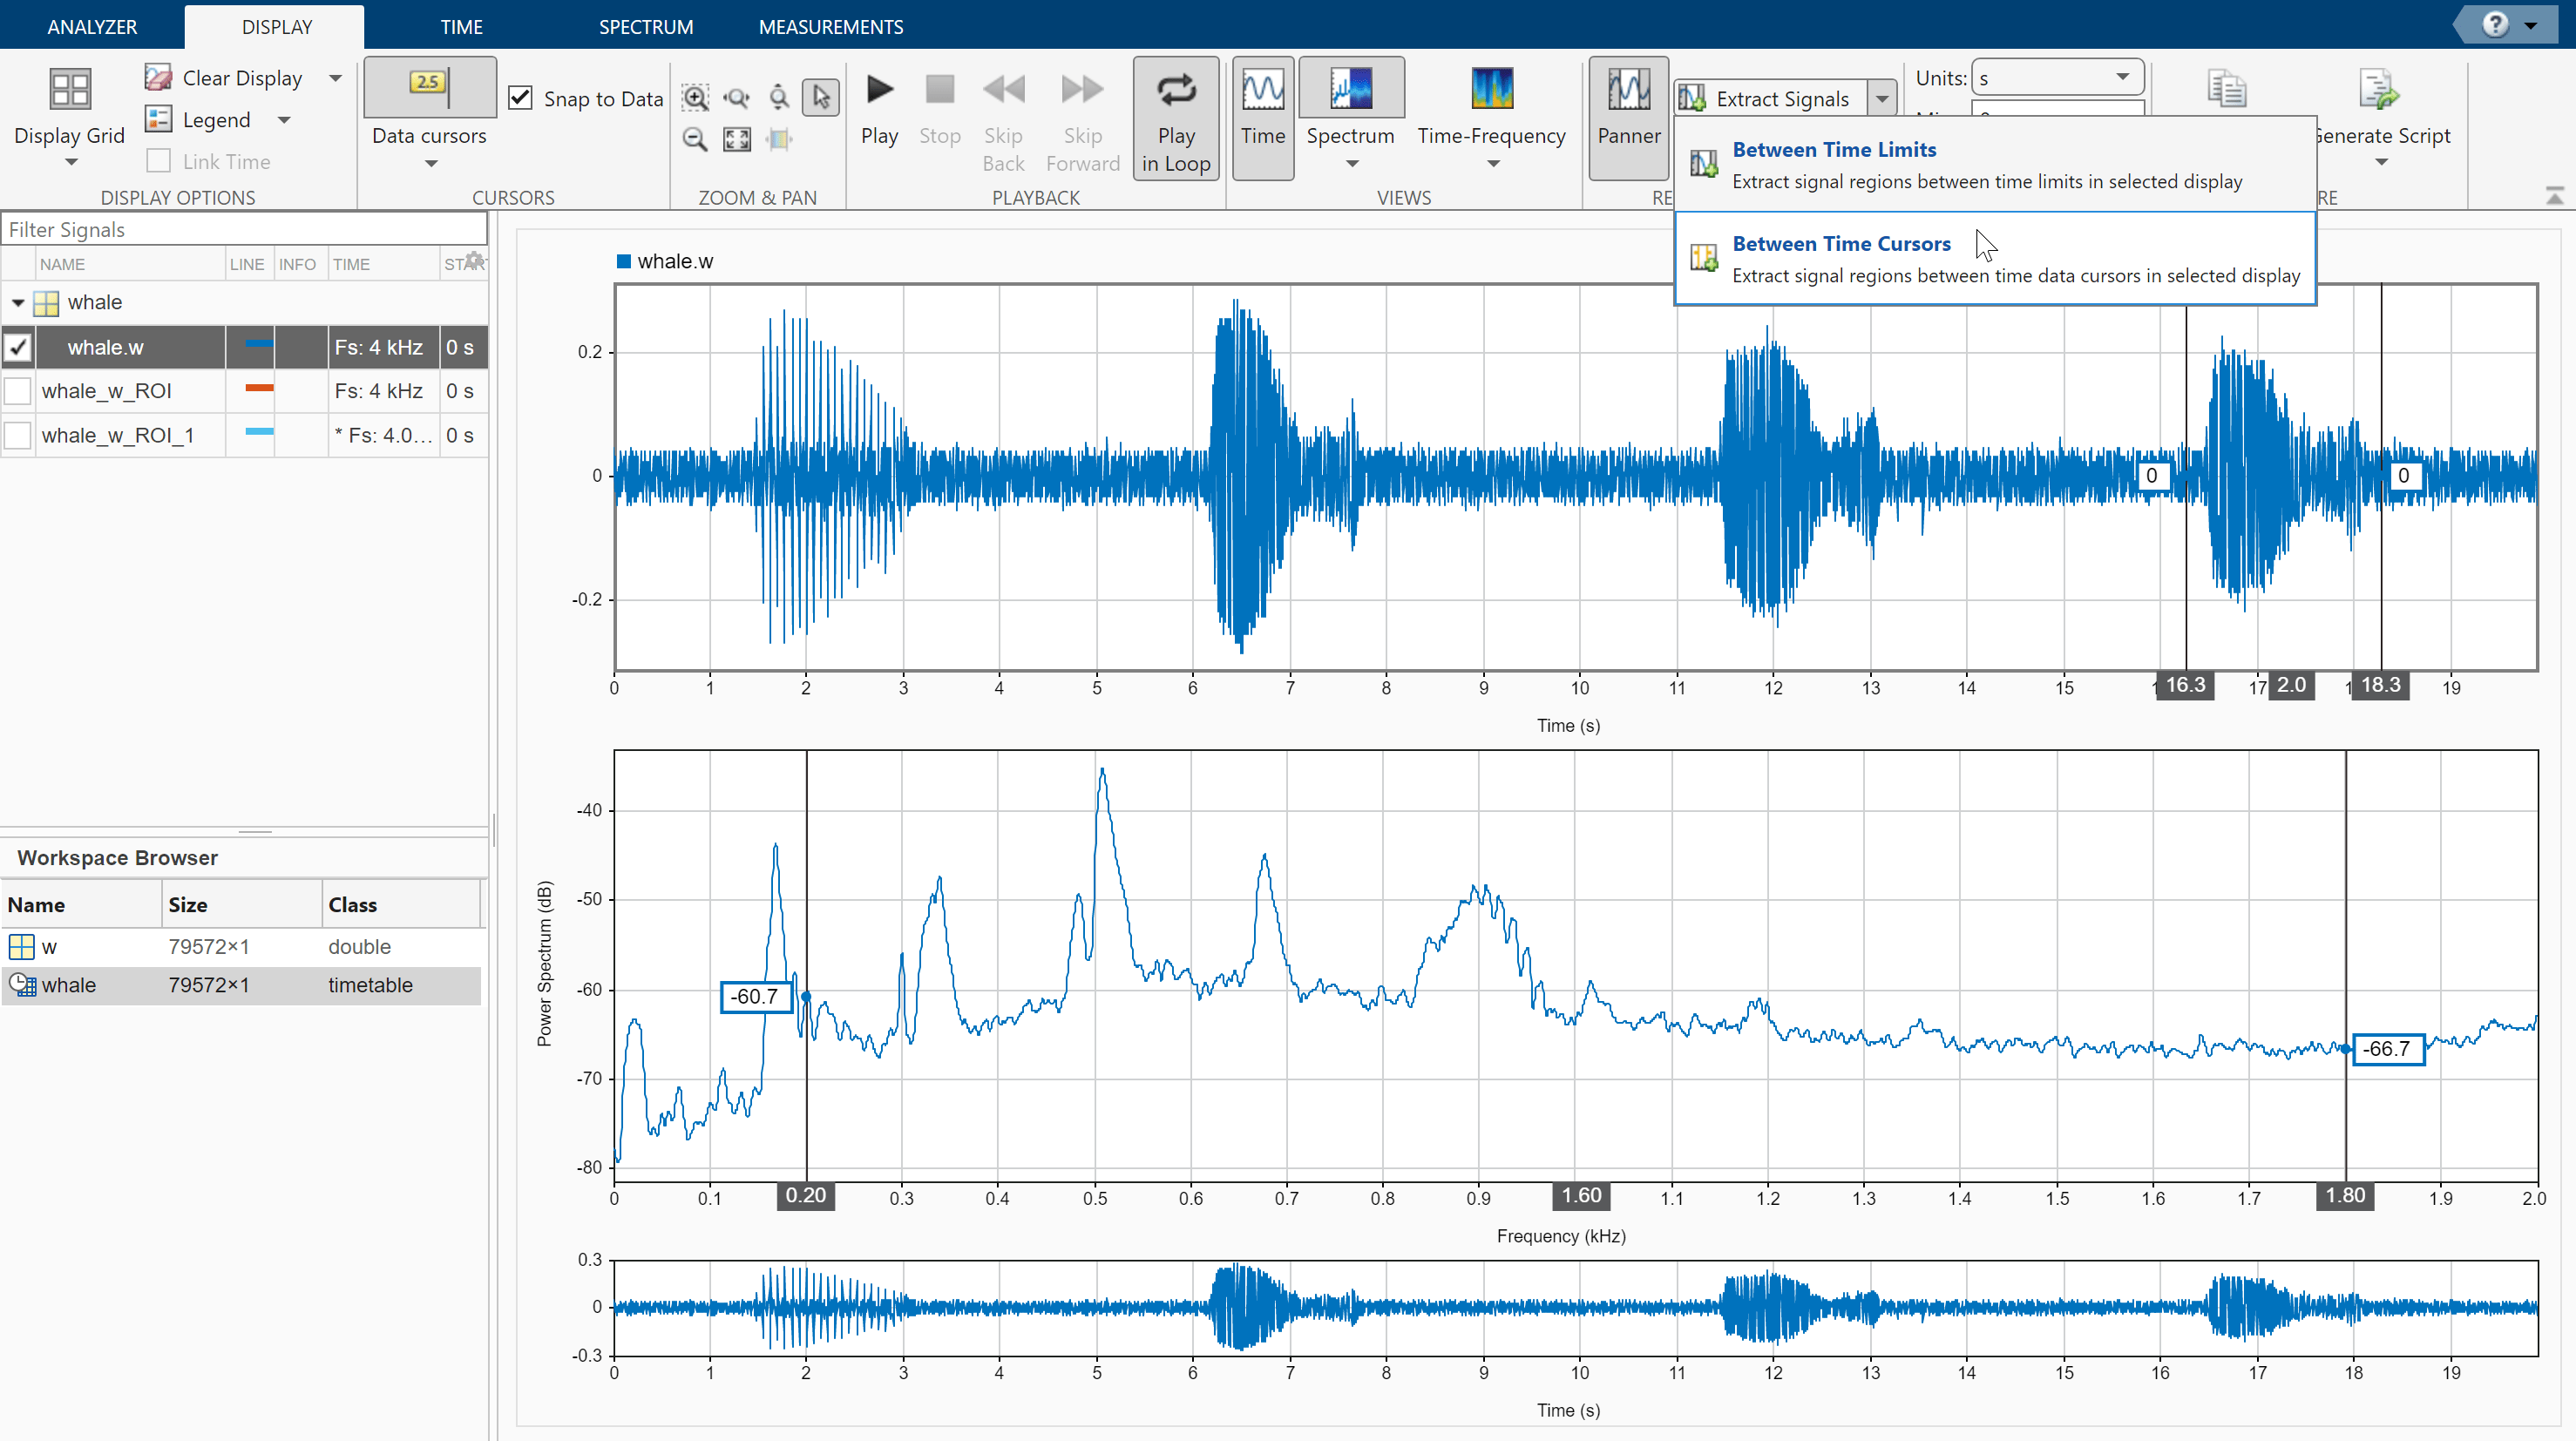Click the Generate Script icon
Screen dimensions: 2576x1441
[x=2378, y=90]
